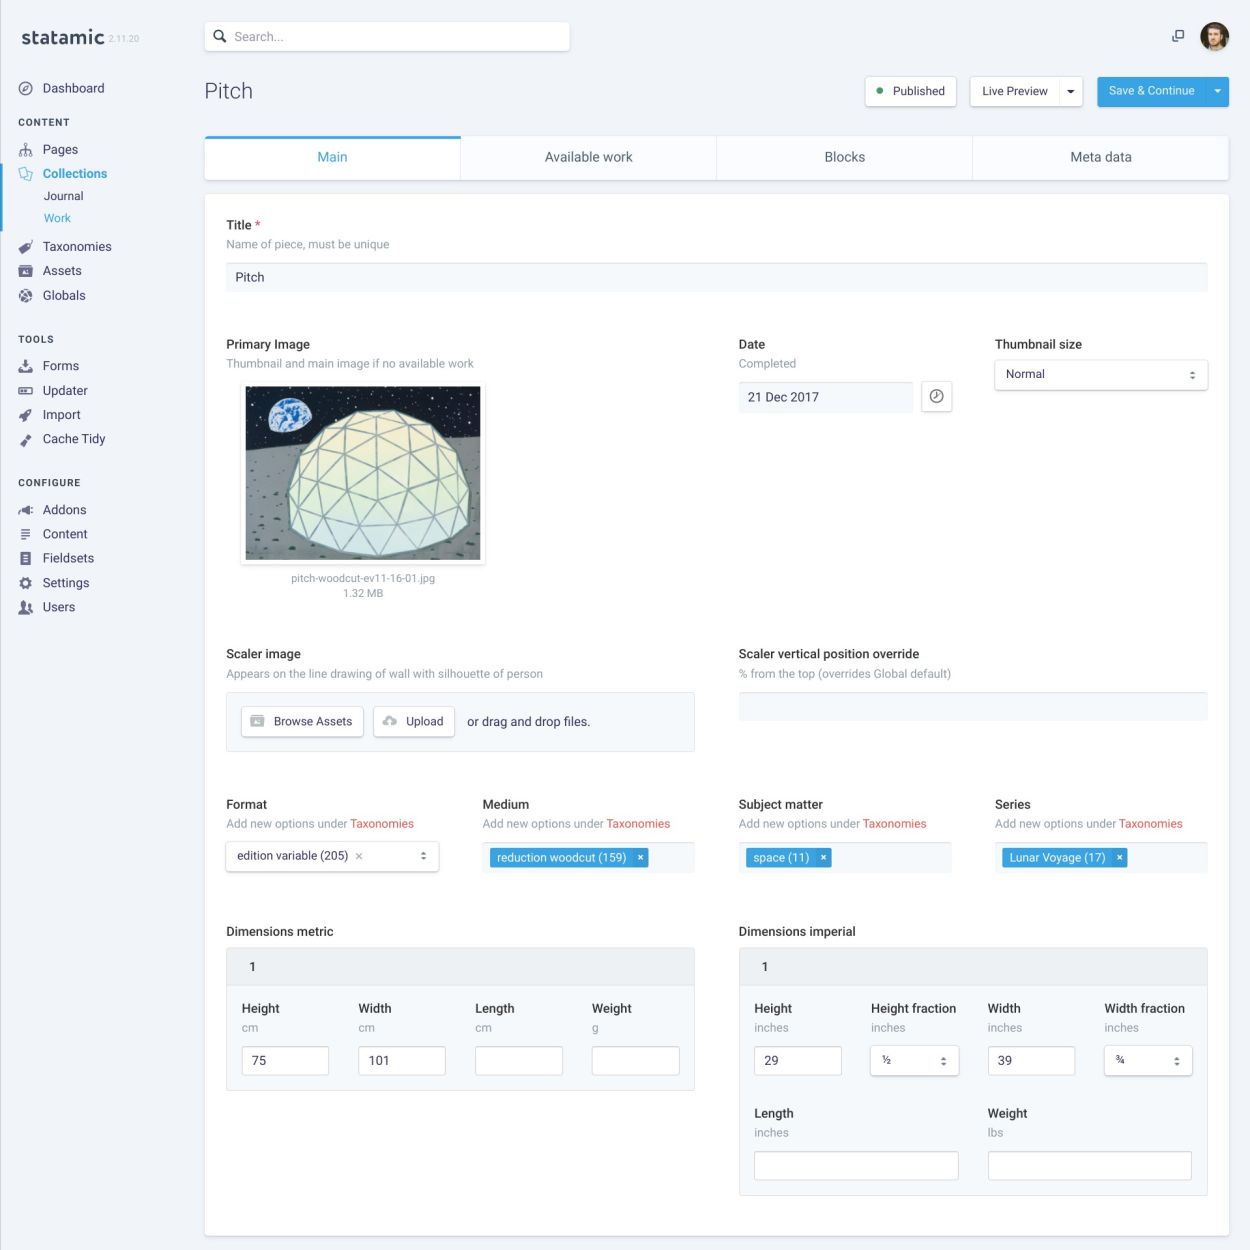Viewport: 1250px width, 1250px height.
Task: Open the Height fraction dropdown
Action: tap(914, 1061)
